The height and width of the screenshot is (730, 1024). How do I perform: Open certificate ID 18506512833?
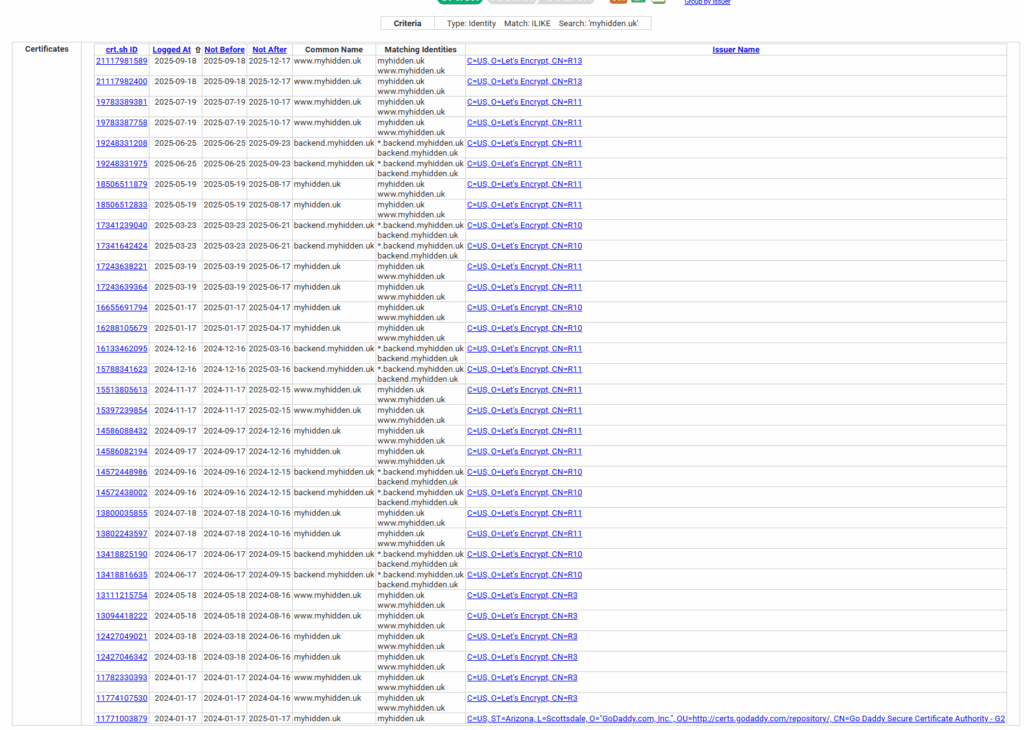(121, 205)
